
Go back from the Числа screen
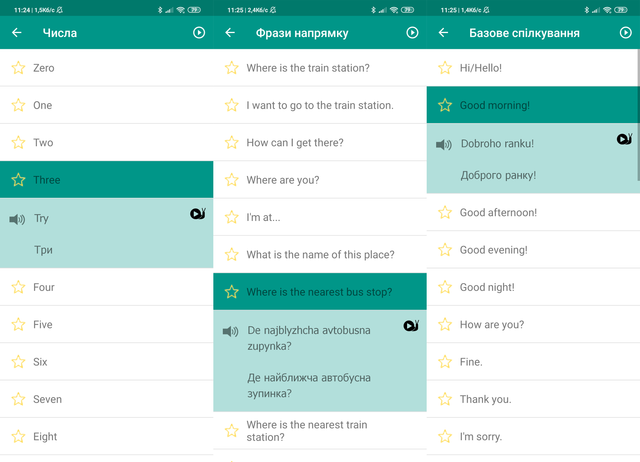[16, 33]
